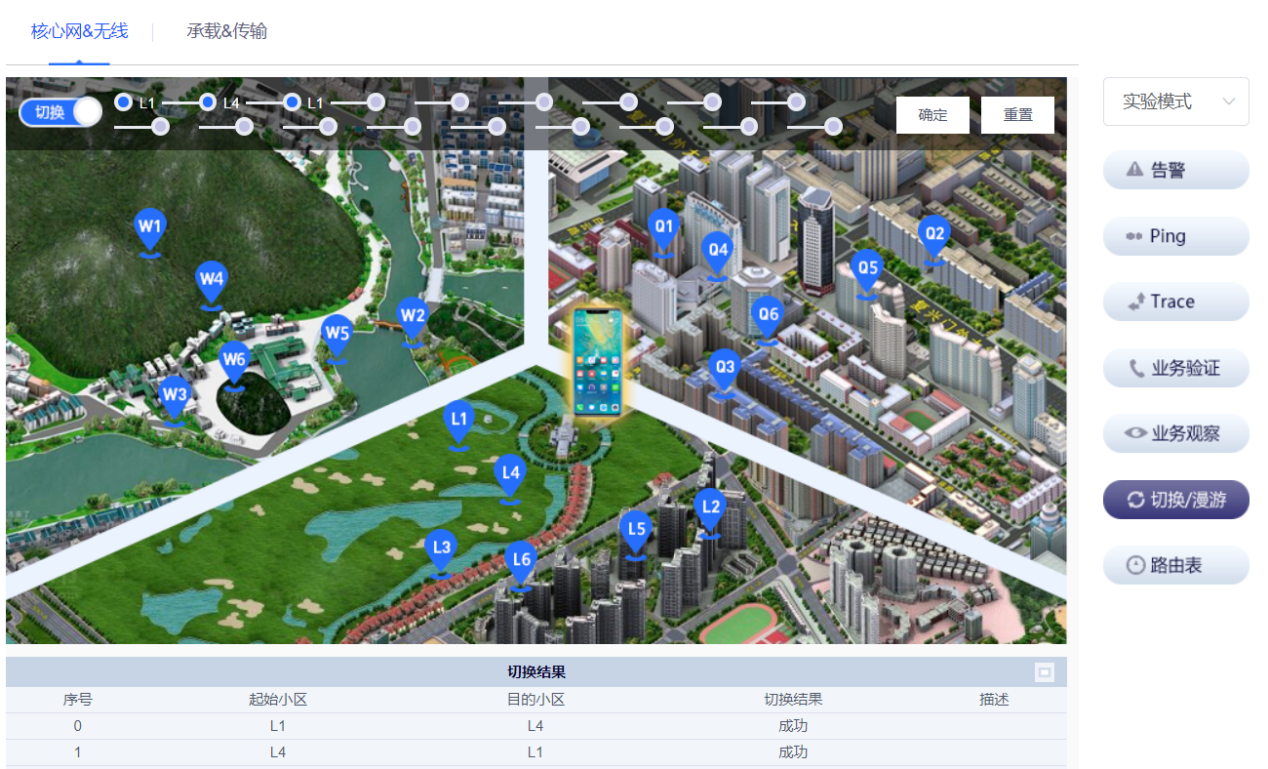This screenshot has width=1268, height=769.
Task: Click the W1 cell marker on the map
Action: 149,230
